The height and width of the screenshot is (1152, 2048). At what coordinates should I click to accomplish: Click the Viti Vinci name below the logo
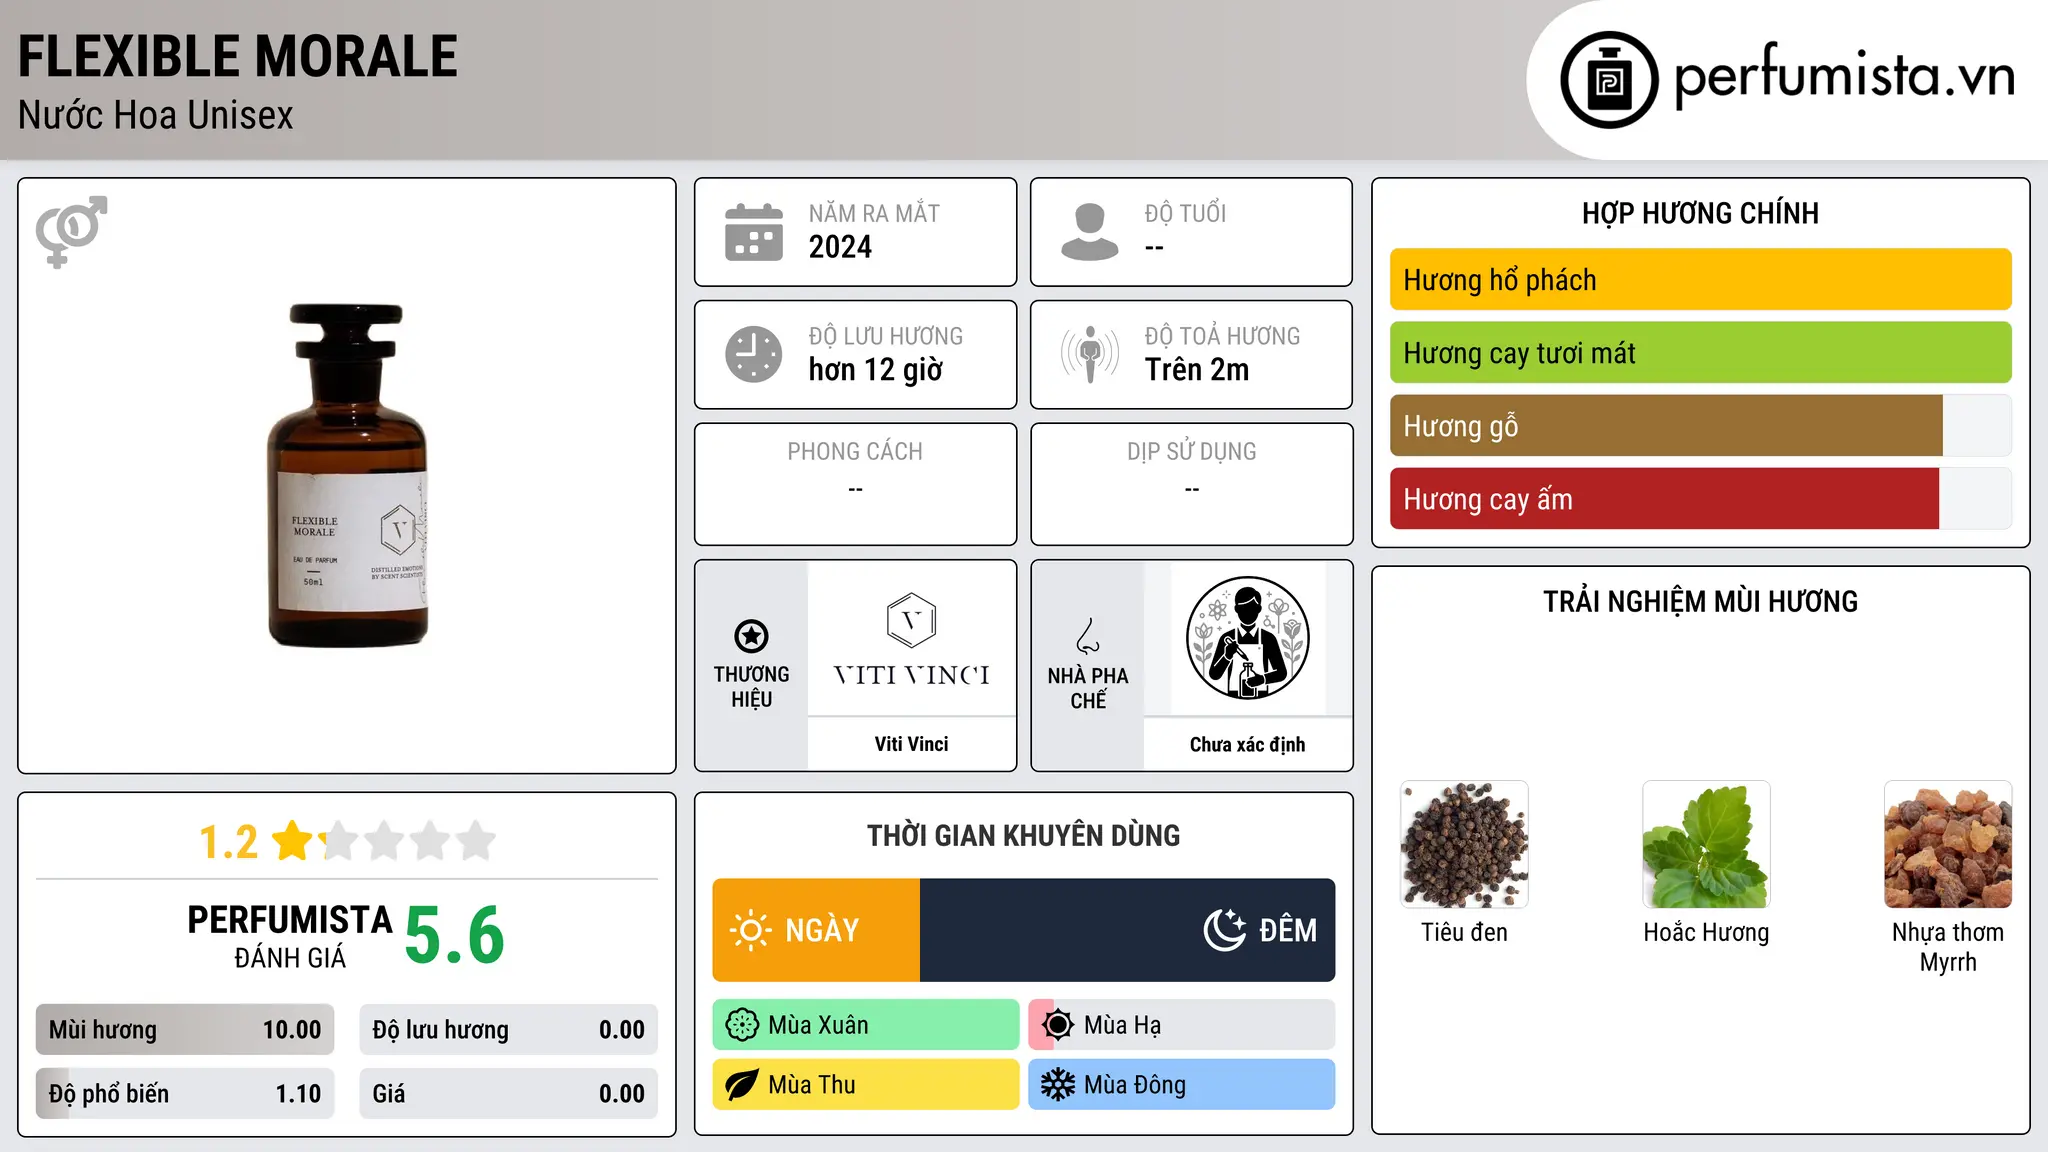coord(911,744)
